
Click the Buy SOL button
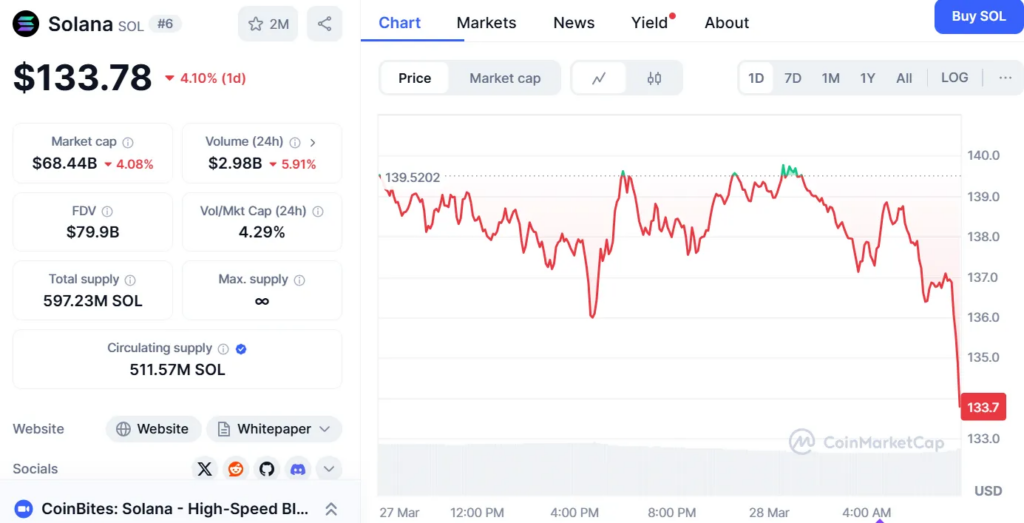click(x=978, y=17)
